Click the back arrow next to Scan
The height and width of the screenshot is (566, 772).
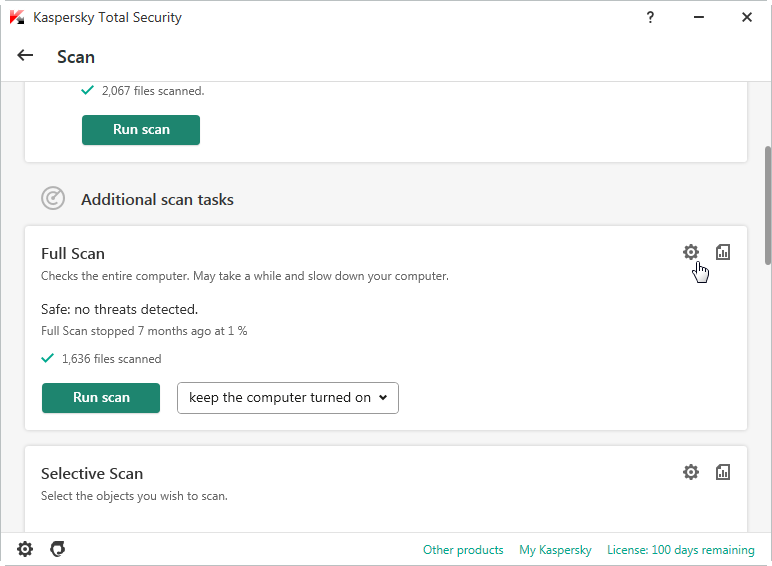[26, 56]
